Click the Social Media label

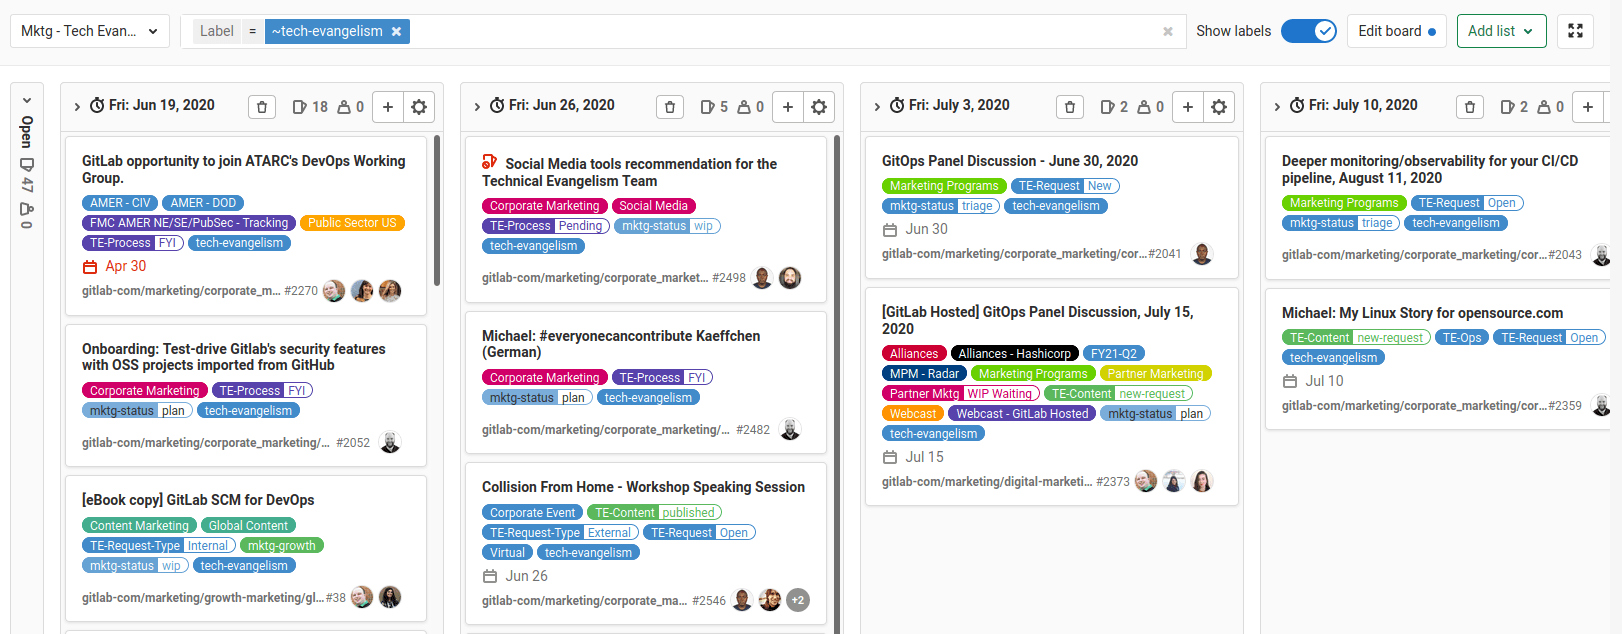(653, 206)
